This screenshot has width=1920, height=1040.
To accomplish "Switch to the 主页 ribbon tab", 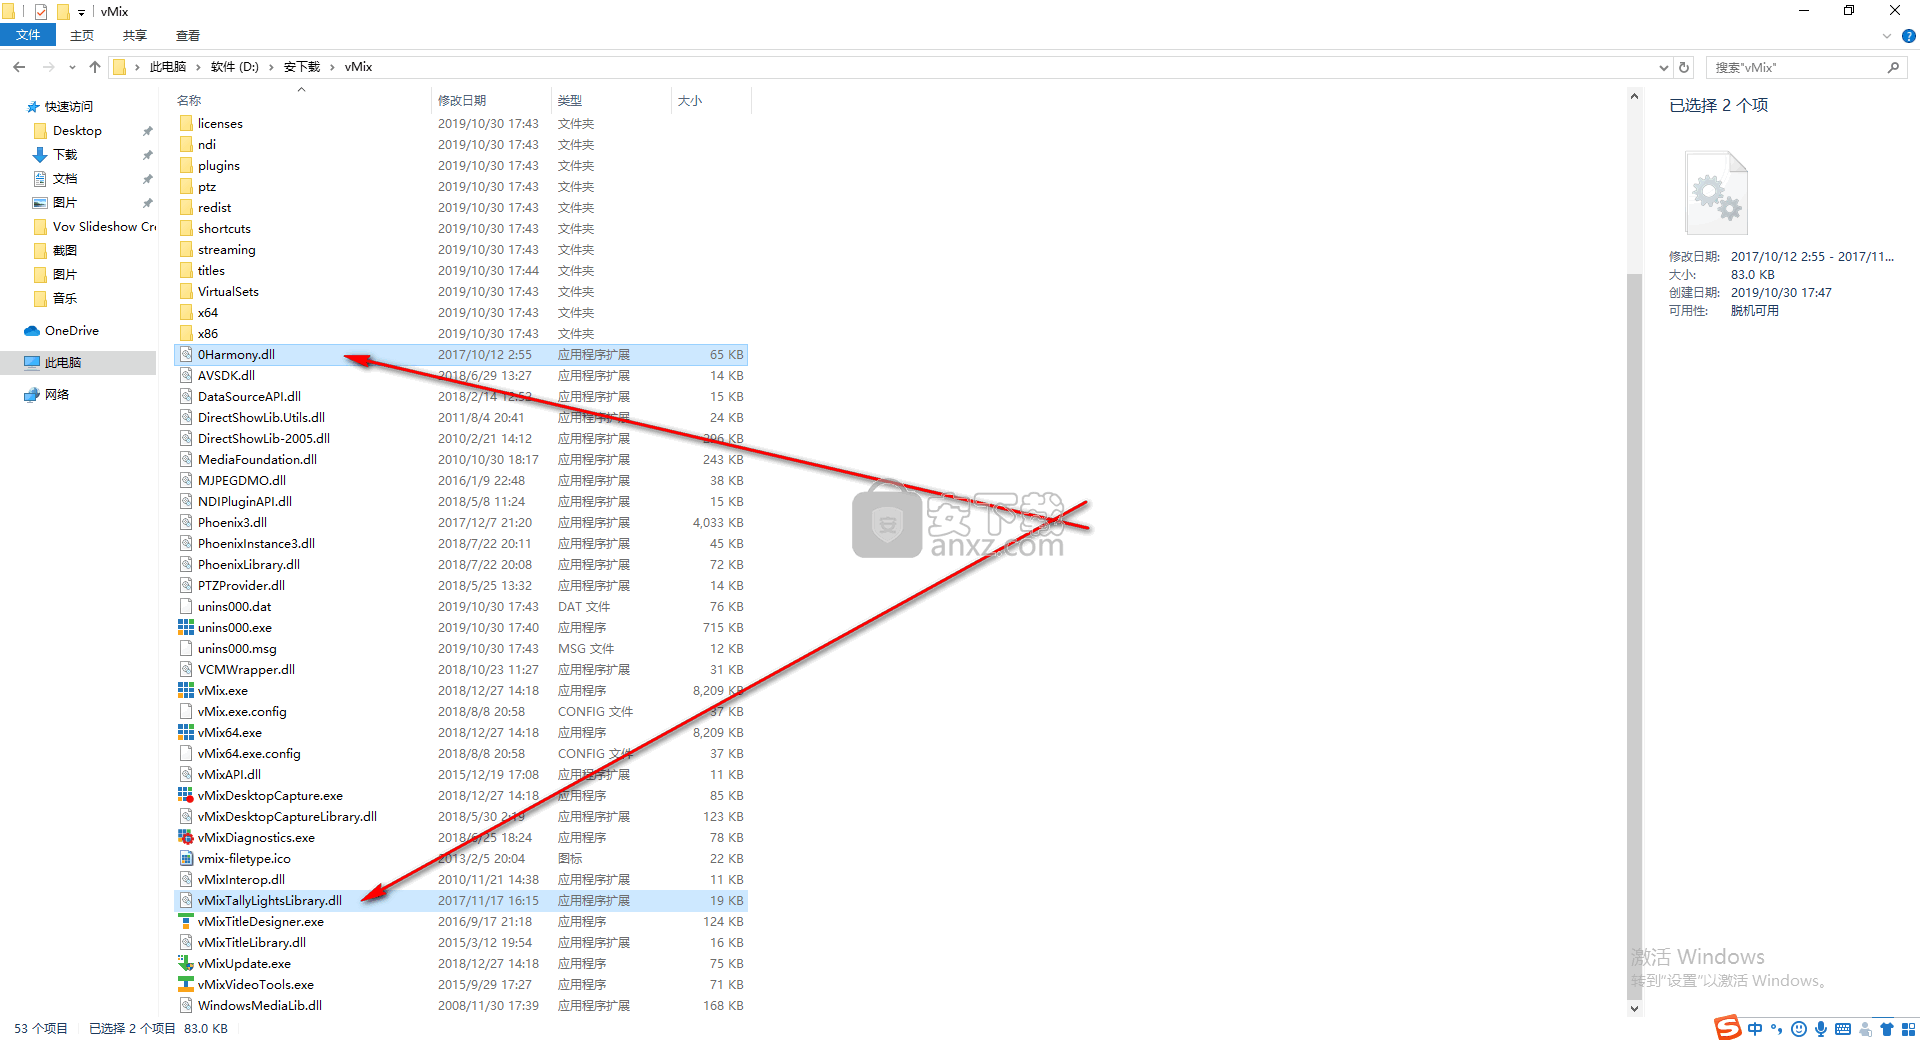I will click(x=82, y=35).
